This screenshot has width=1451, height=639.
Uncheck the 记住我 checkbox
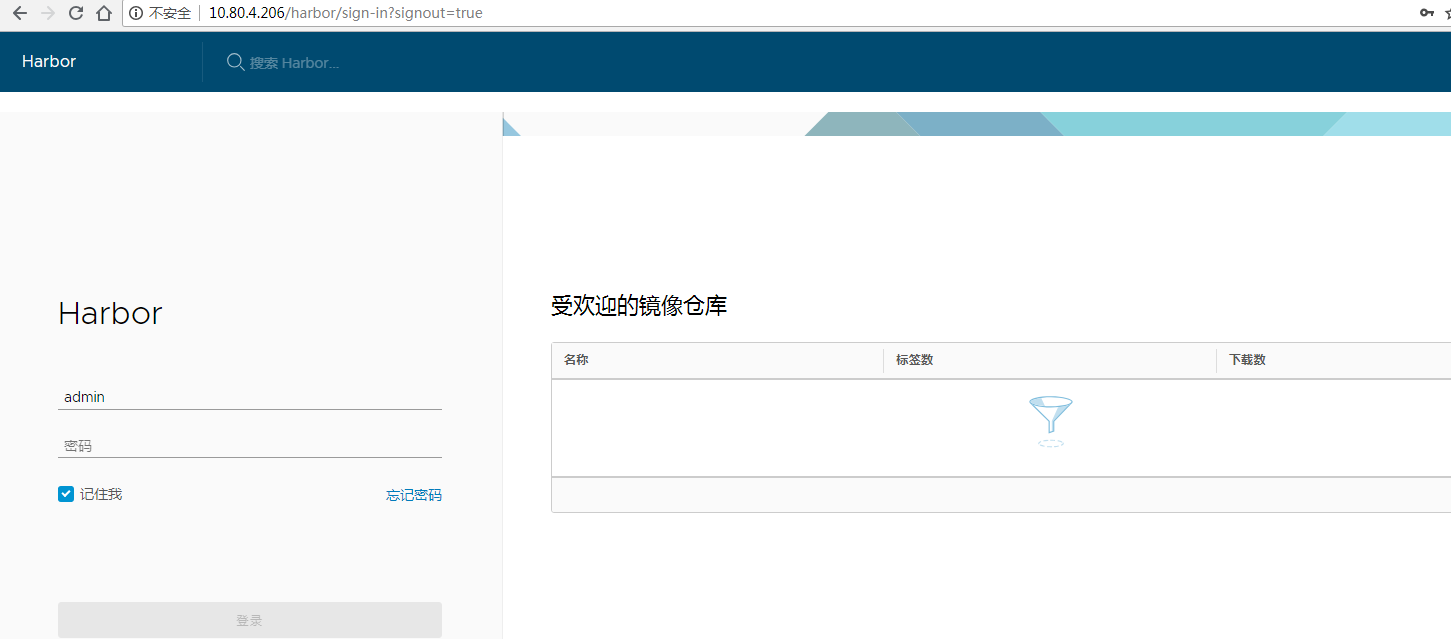pos(66,494)
